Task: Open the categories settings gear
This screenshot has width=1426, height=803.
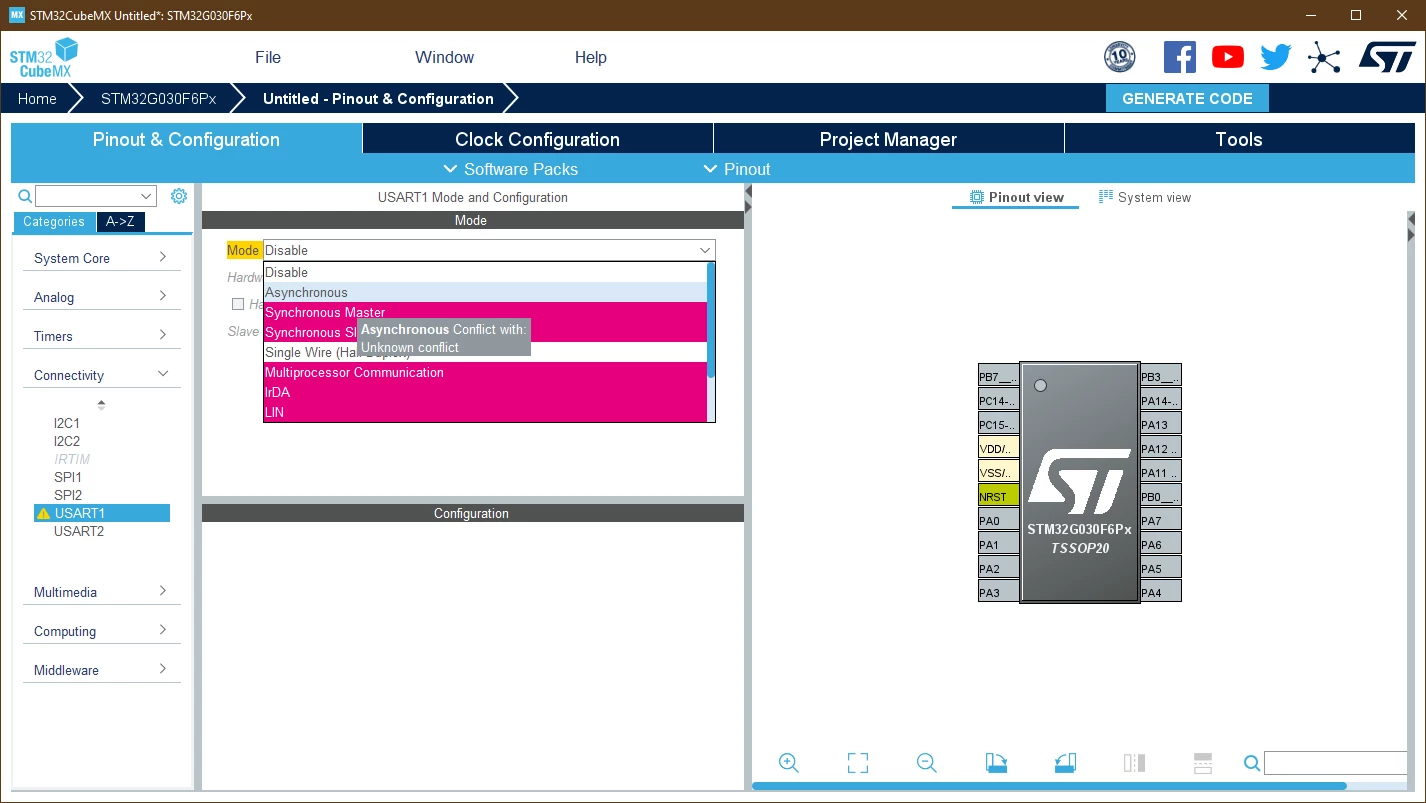Action: (x=179, y=196)
